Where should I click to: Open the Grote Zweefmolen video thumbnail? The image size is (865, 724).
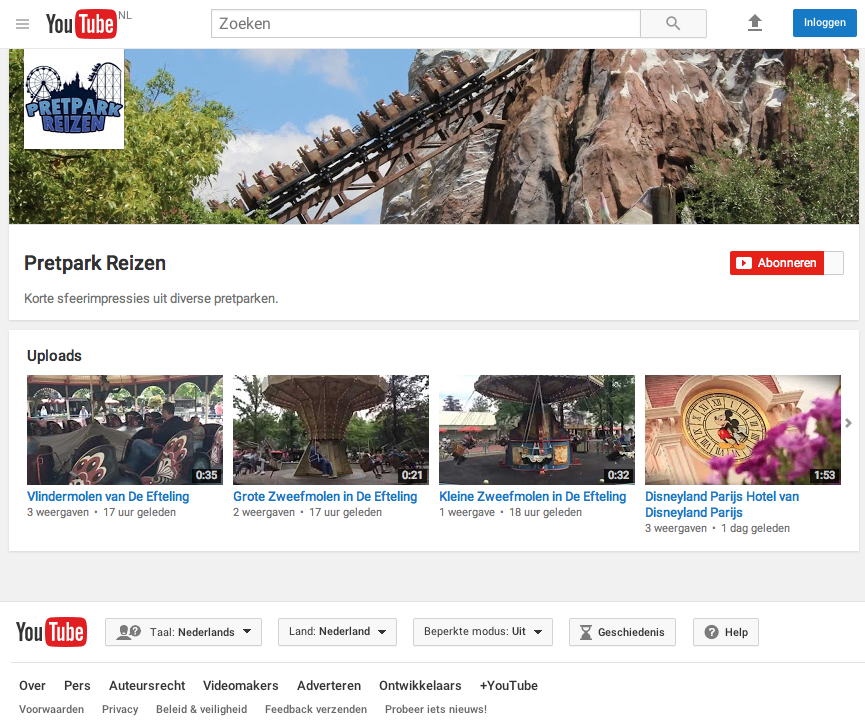tap(330, 429)
